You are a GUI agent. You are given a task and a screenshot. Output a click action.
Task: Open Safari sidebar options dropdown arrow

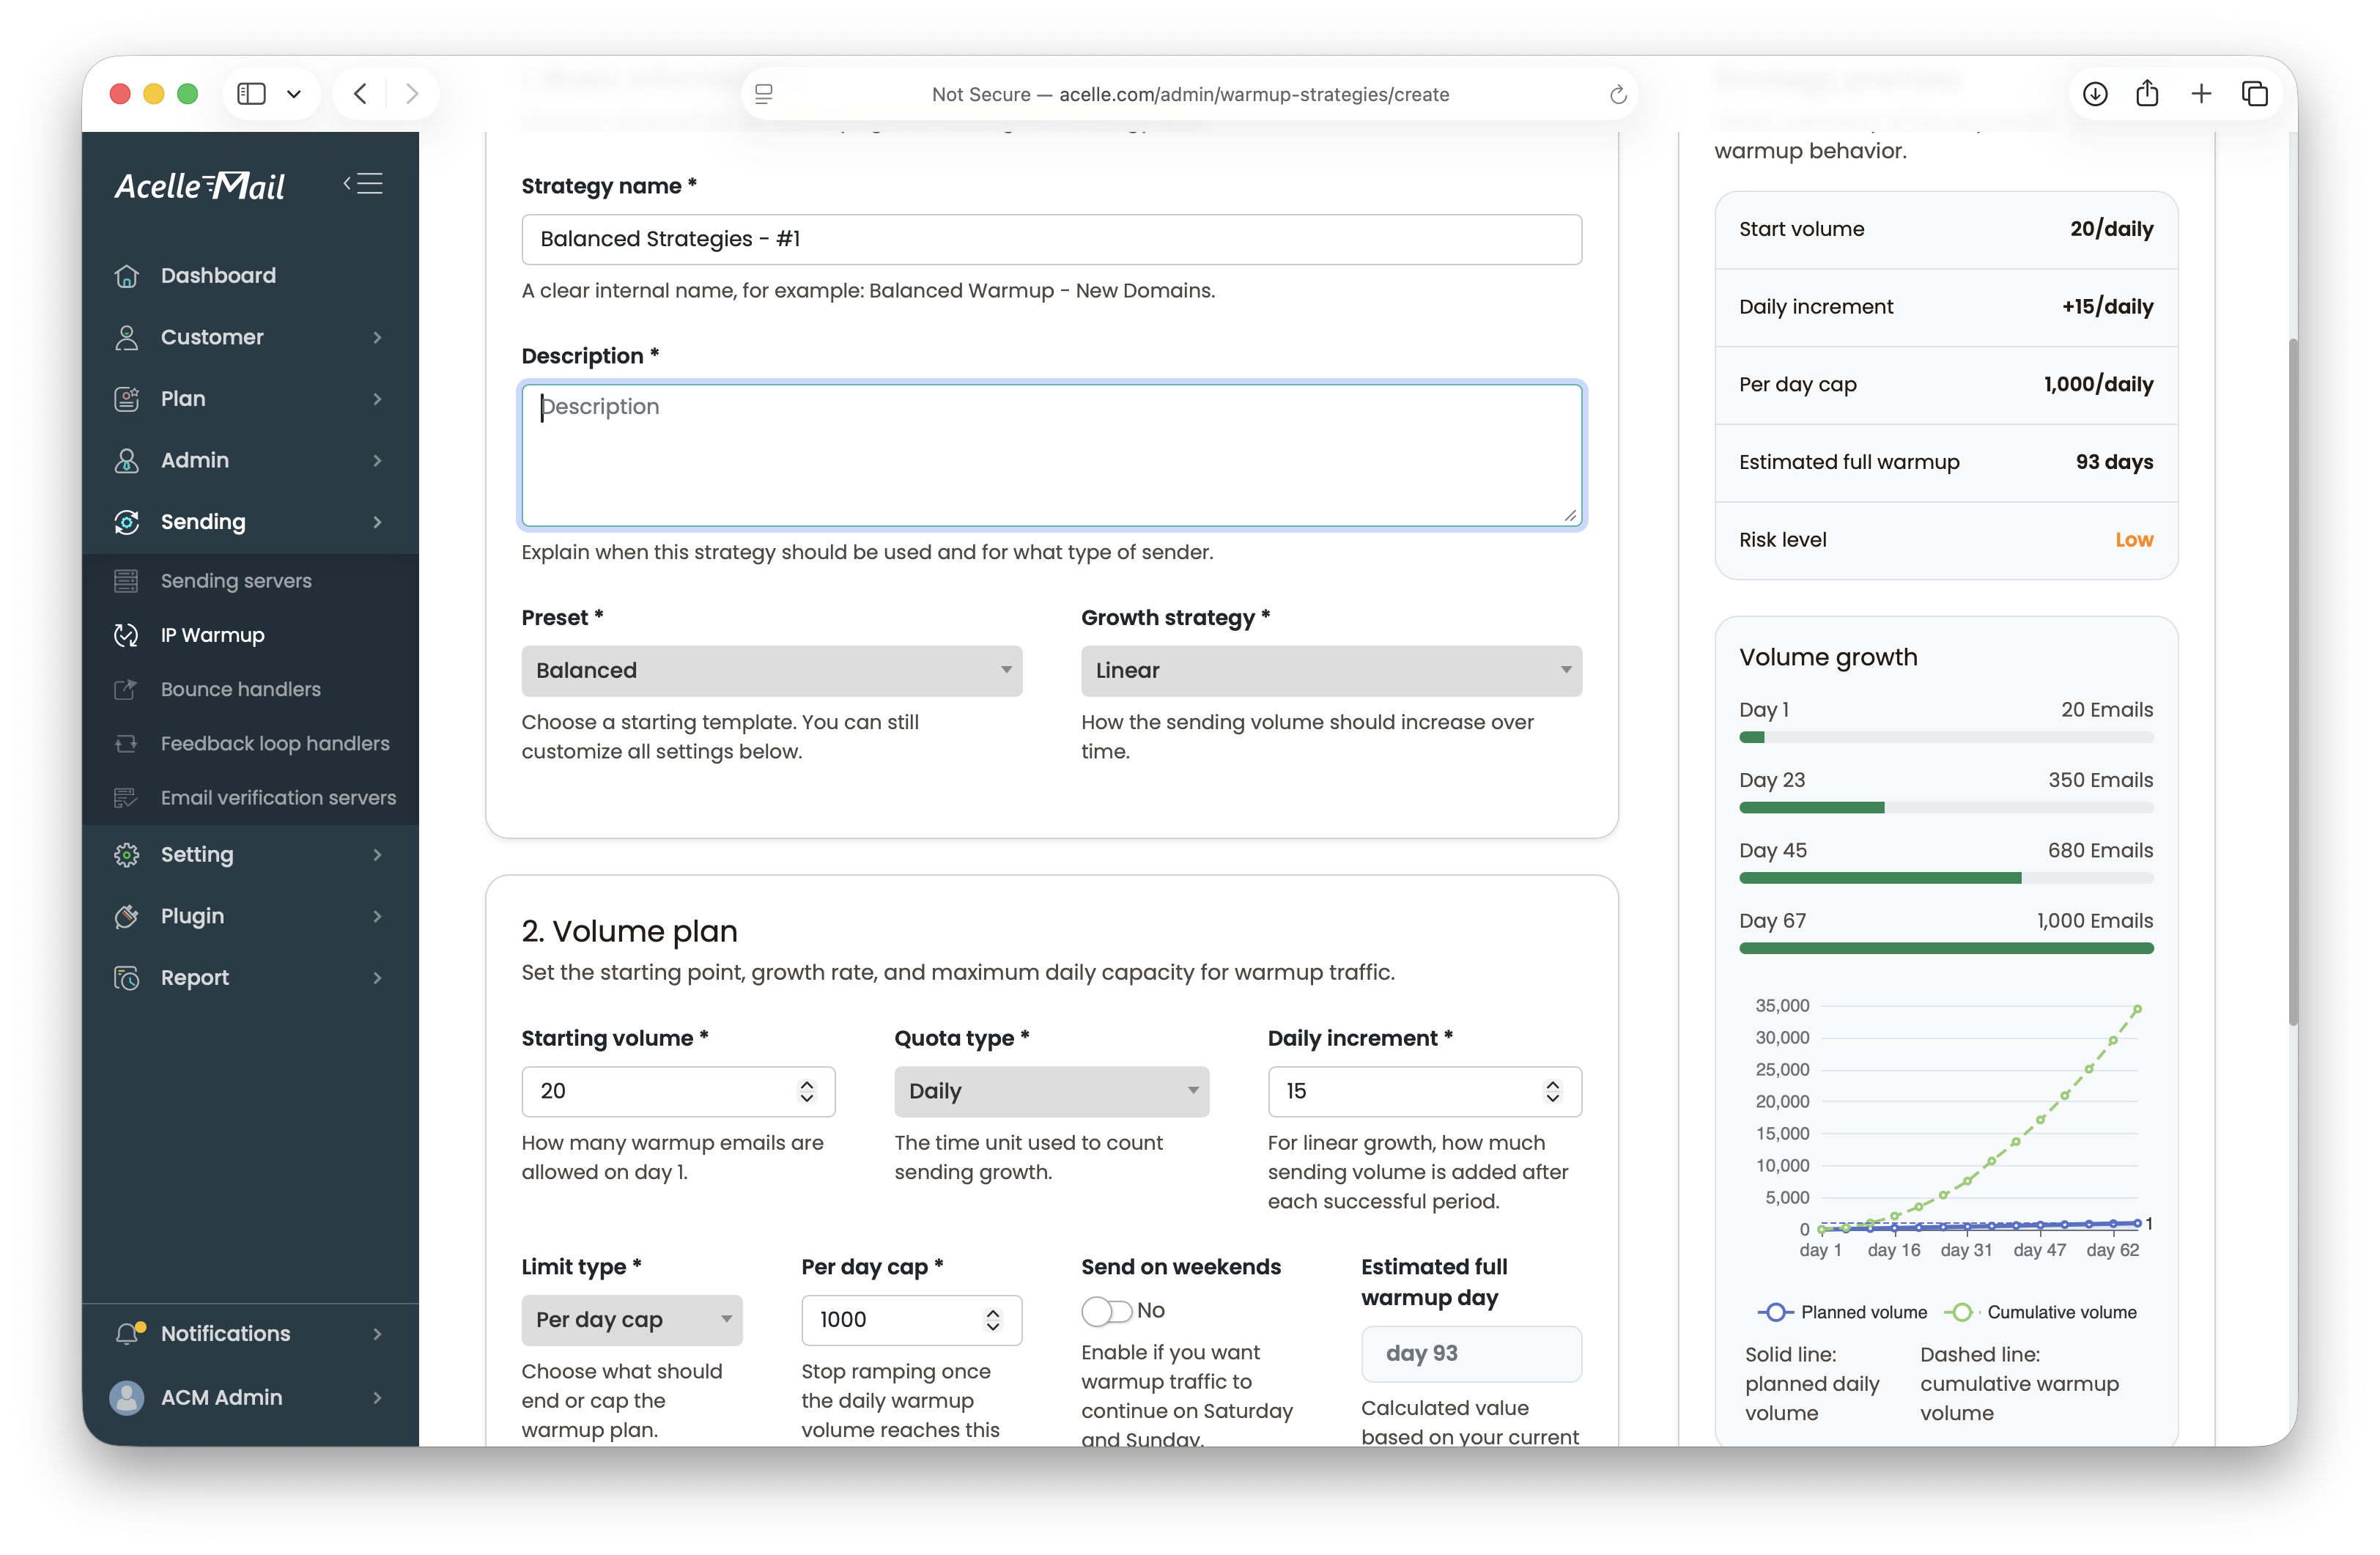(294, 94)
